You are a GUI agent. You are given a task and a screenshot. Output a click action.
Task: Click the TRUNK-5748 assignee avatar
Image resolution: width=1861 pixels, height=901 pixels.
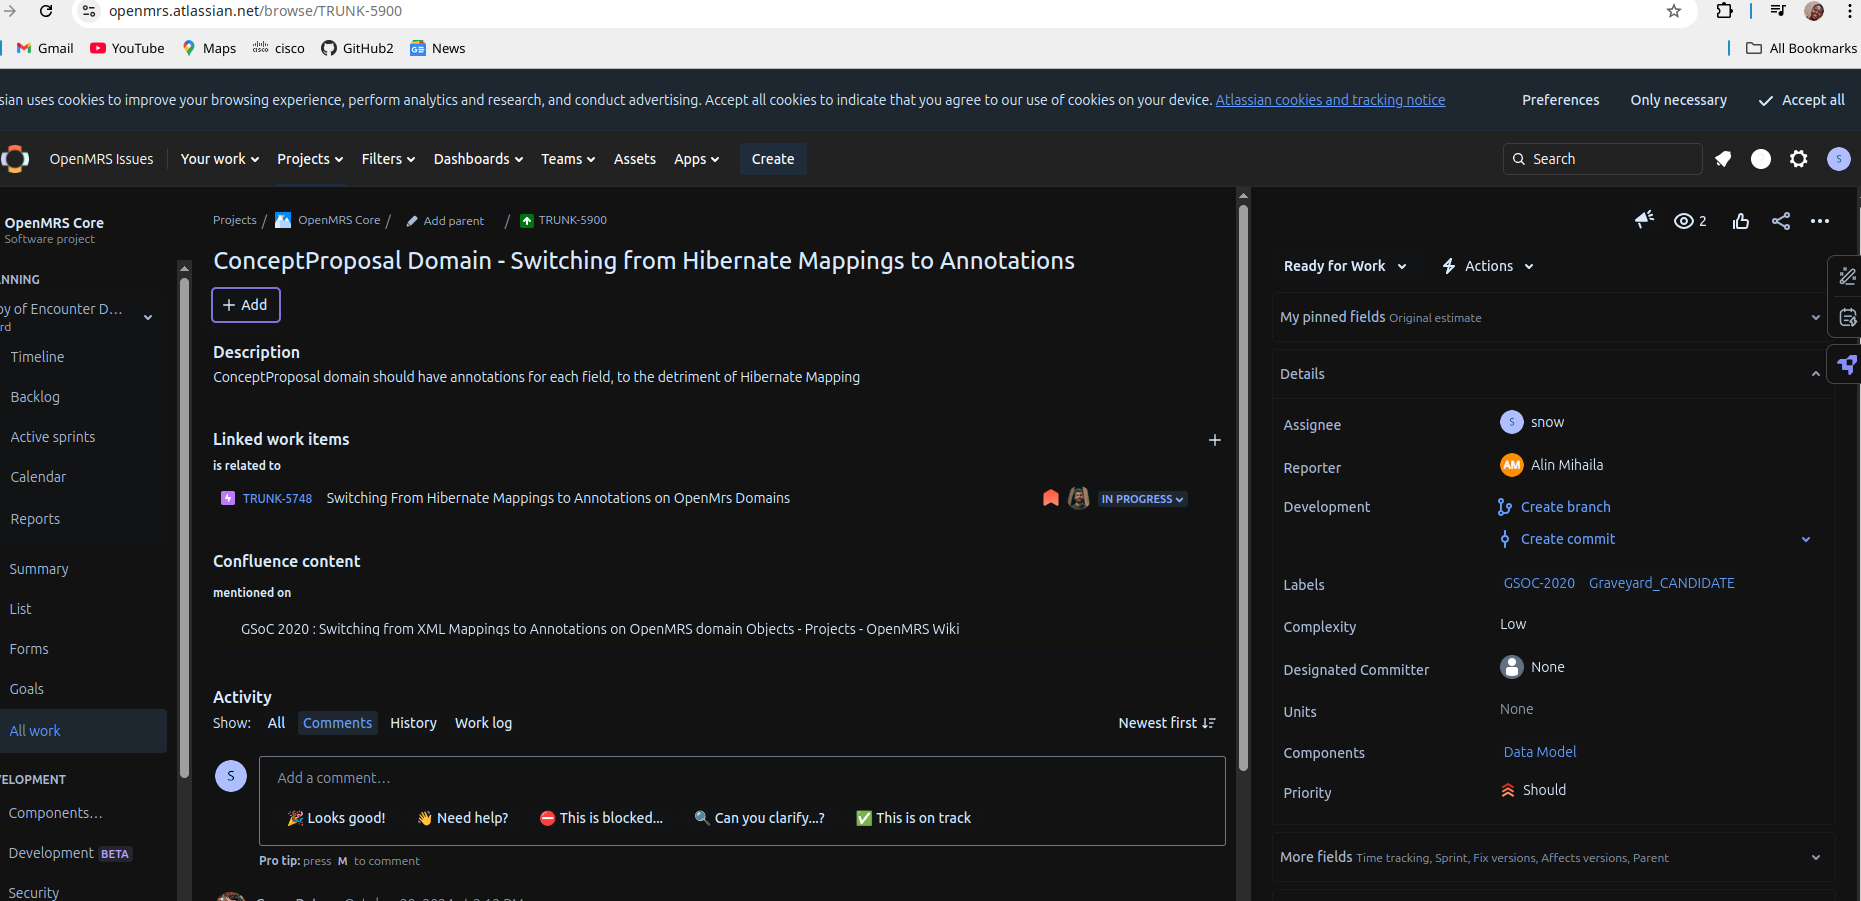(1079, 498)
